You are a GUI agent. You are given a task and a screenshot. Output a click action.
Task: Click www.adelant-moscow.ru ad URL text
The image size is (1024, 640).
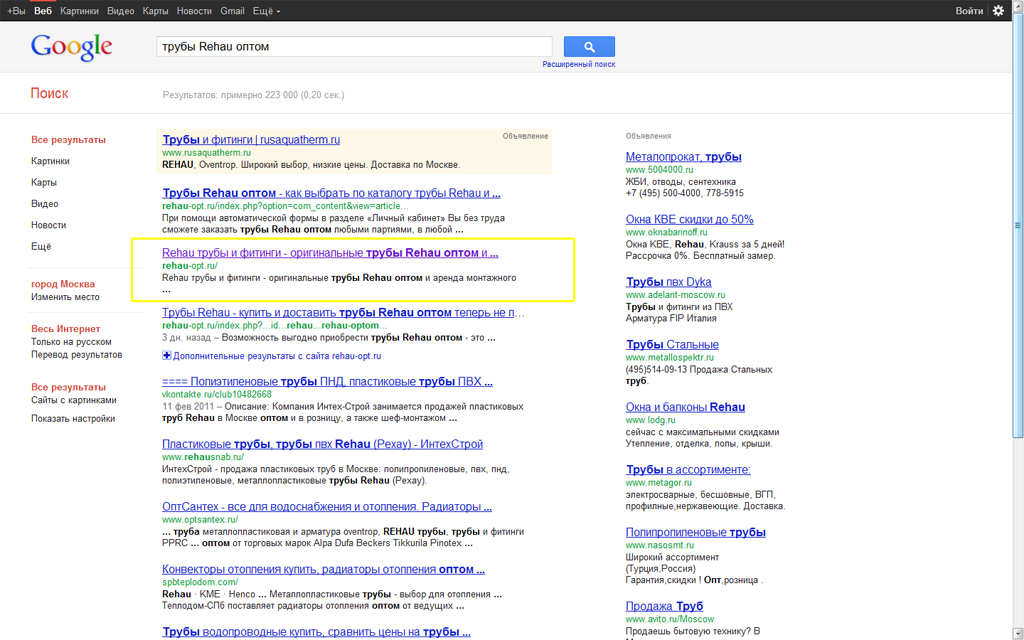click(675, 295)
